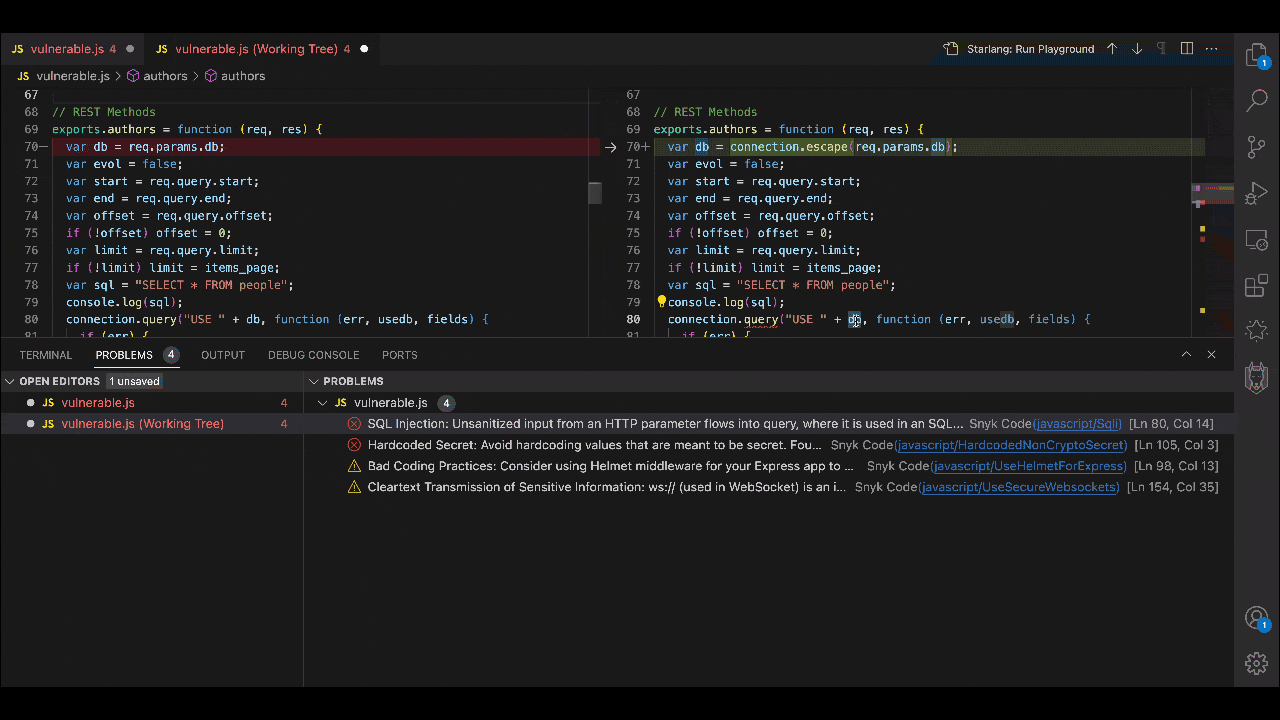
Task: Select the Hardcoded Secret problem row
Action: [768, 445]
